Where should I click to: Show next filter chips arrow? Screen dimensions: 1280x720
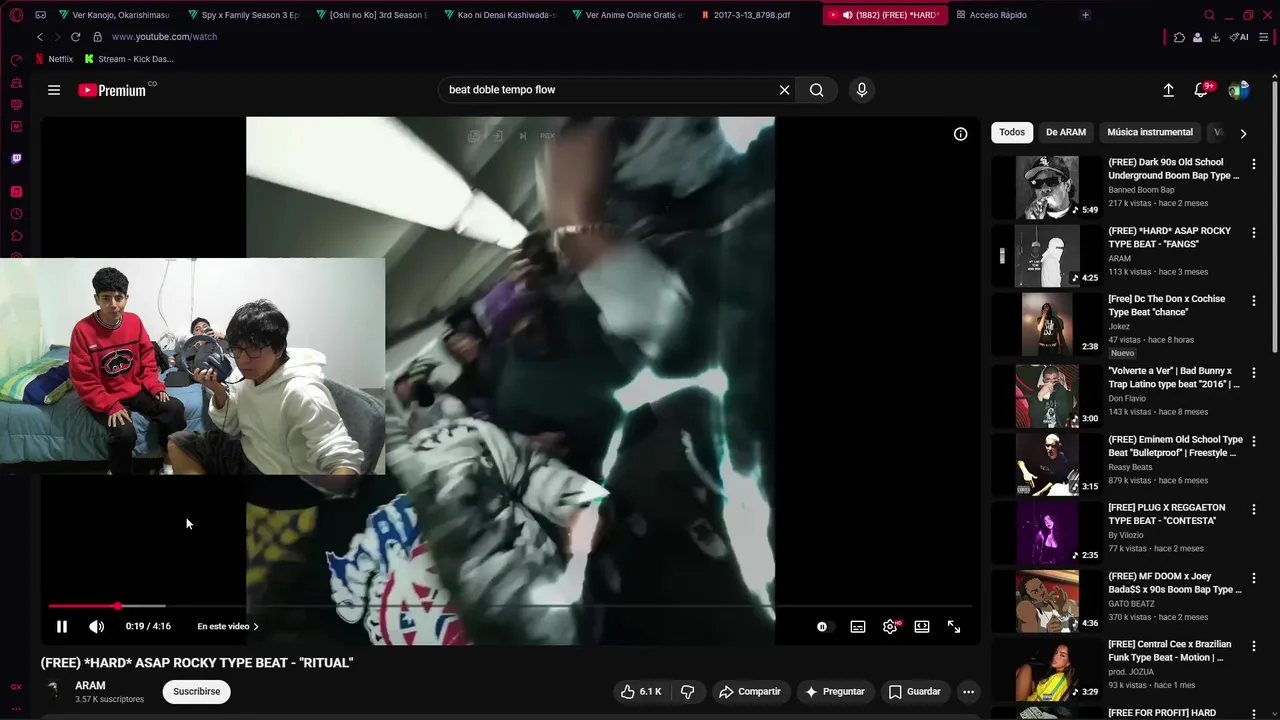tap(1243, 133)
